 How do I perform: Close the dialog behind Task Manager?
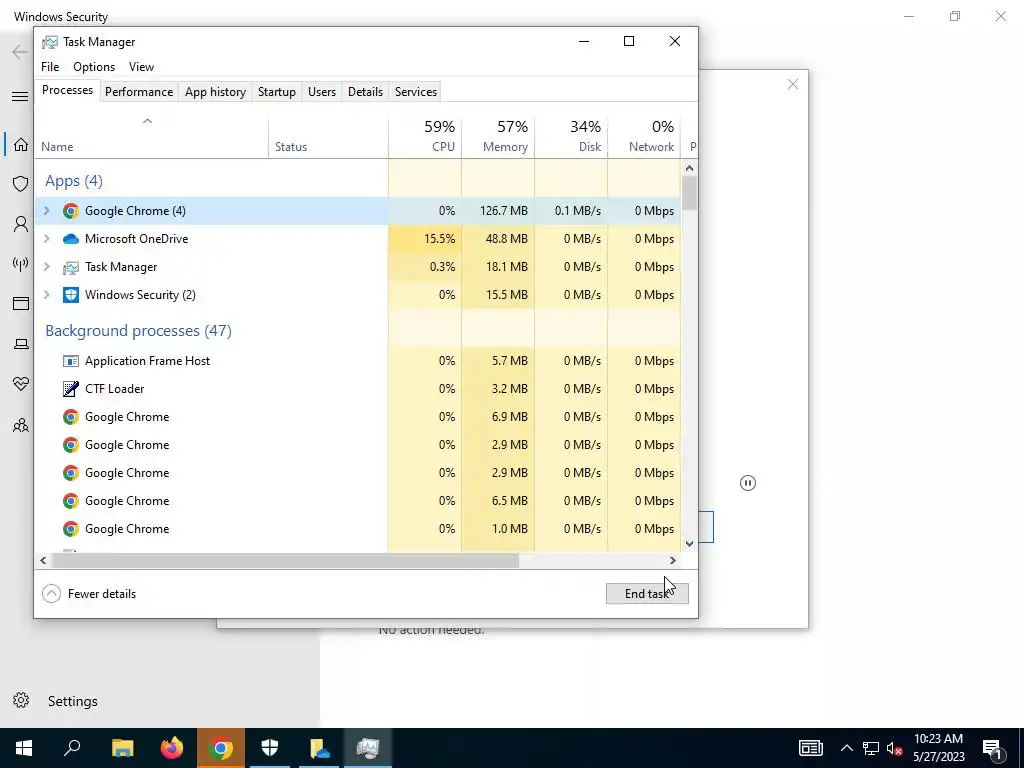(793, 84)
